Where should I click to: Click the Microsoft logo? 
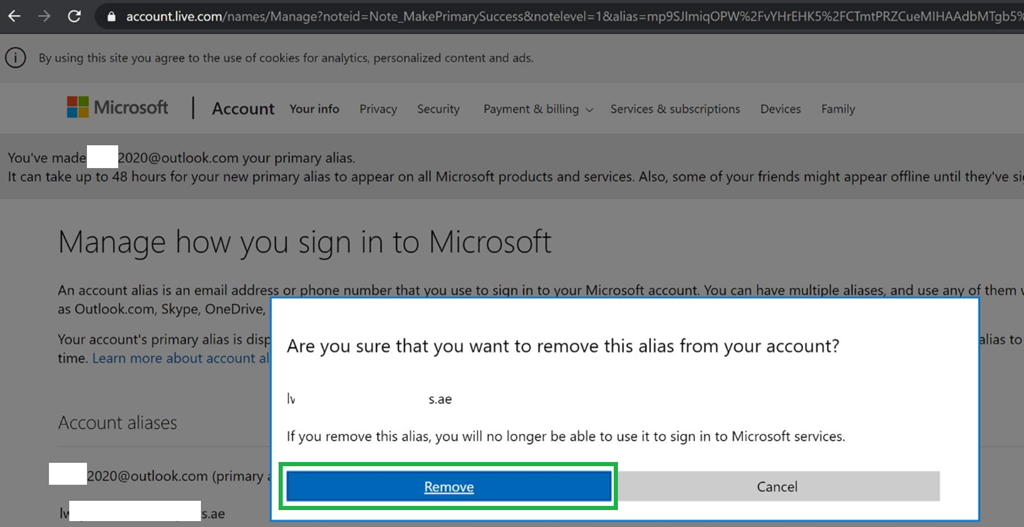click(118, 108)
